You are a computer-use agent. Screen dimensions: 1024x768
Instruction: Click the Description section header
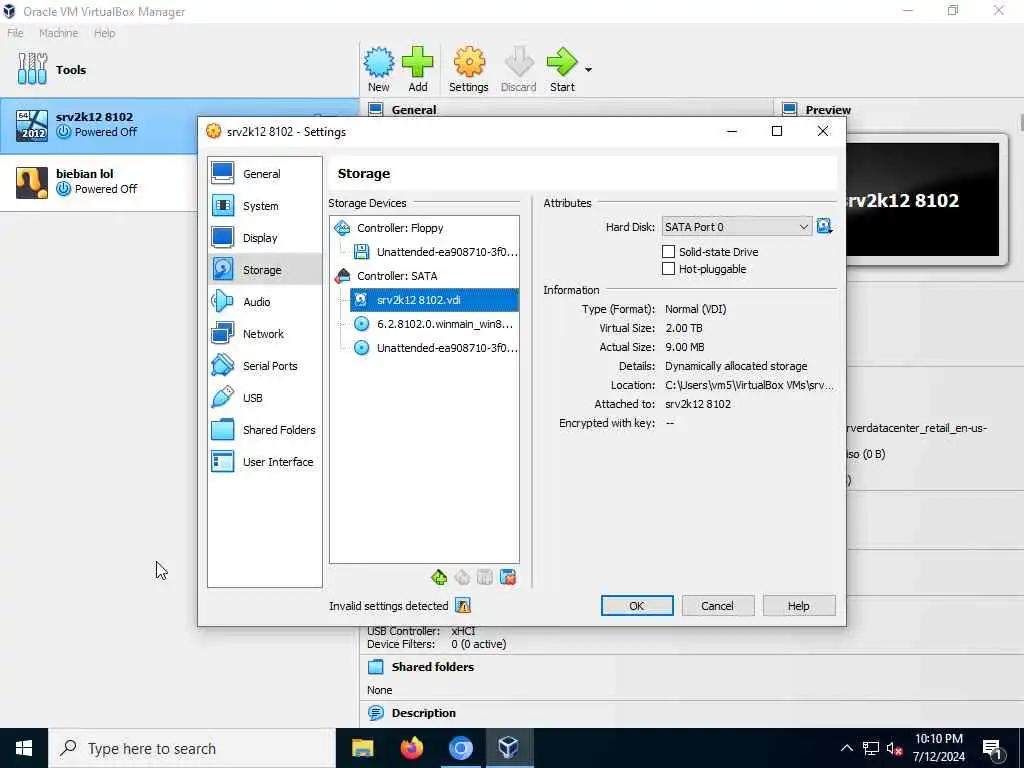[x=423, y=713]
